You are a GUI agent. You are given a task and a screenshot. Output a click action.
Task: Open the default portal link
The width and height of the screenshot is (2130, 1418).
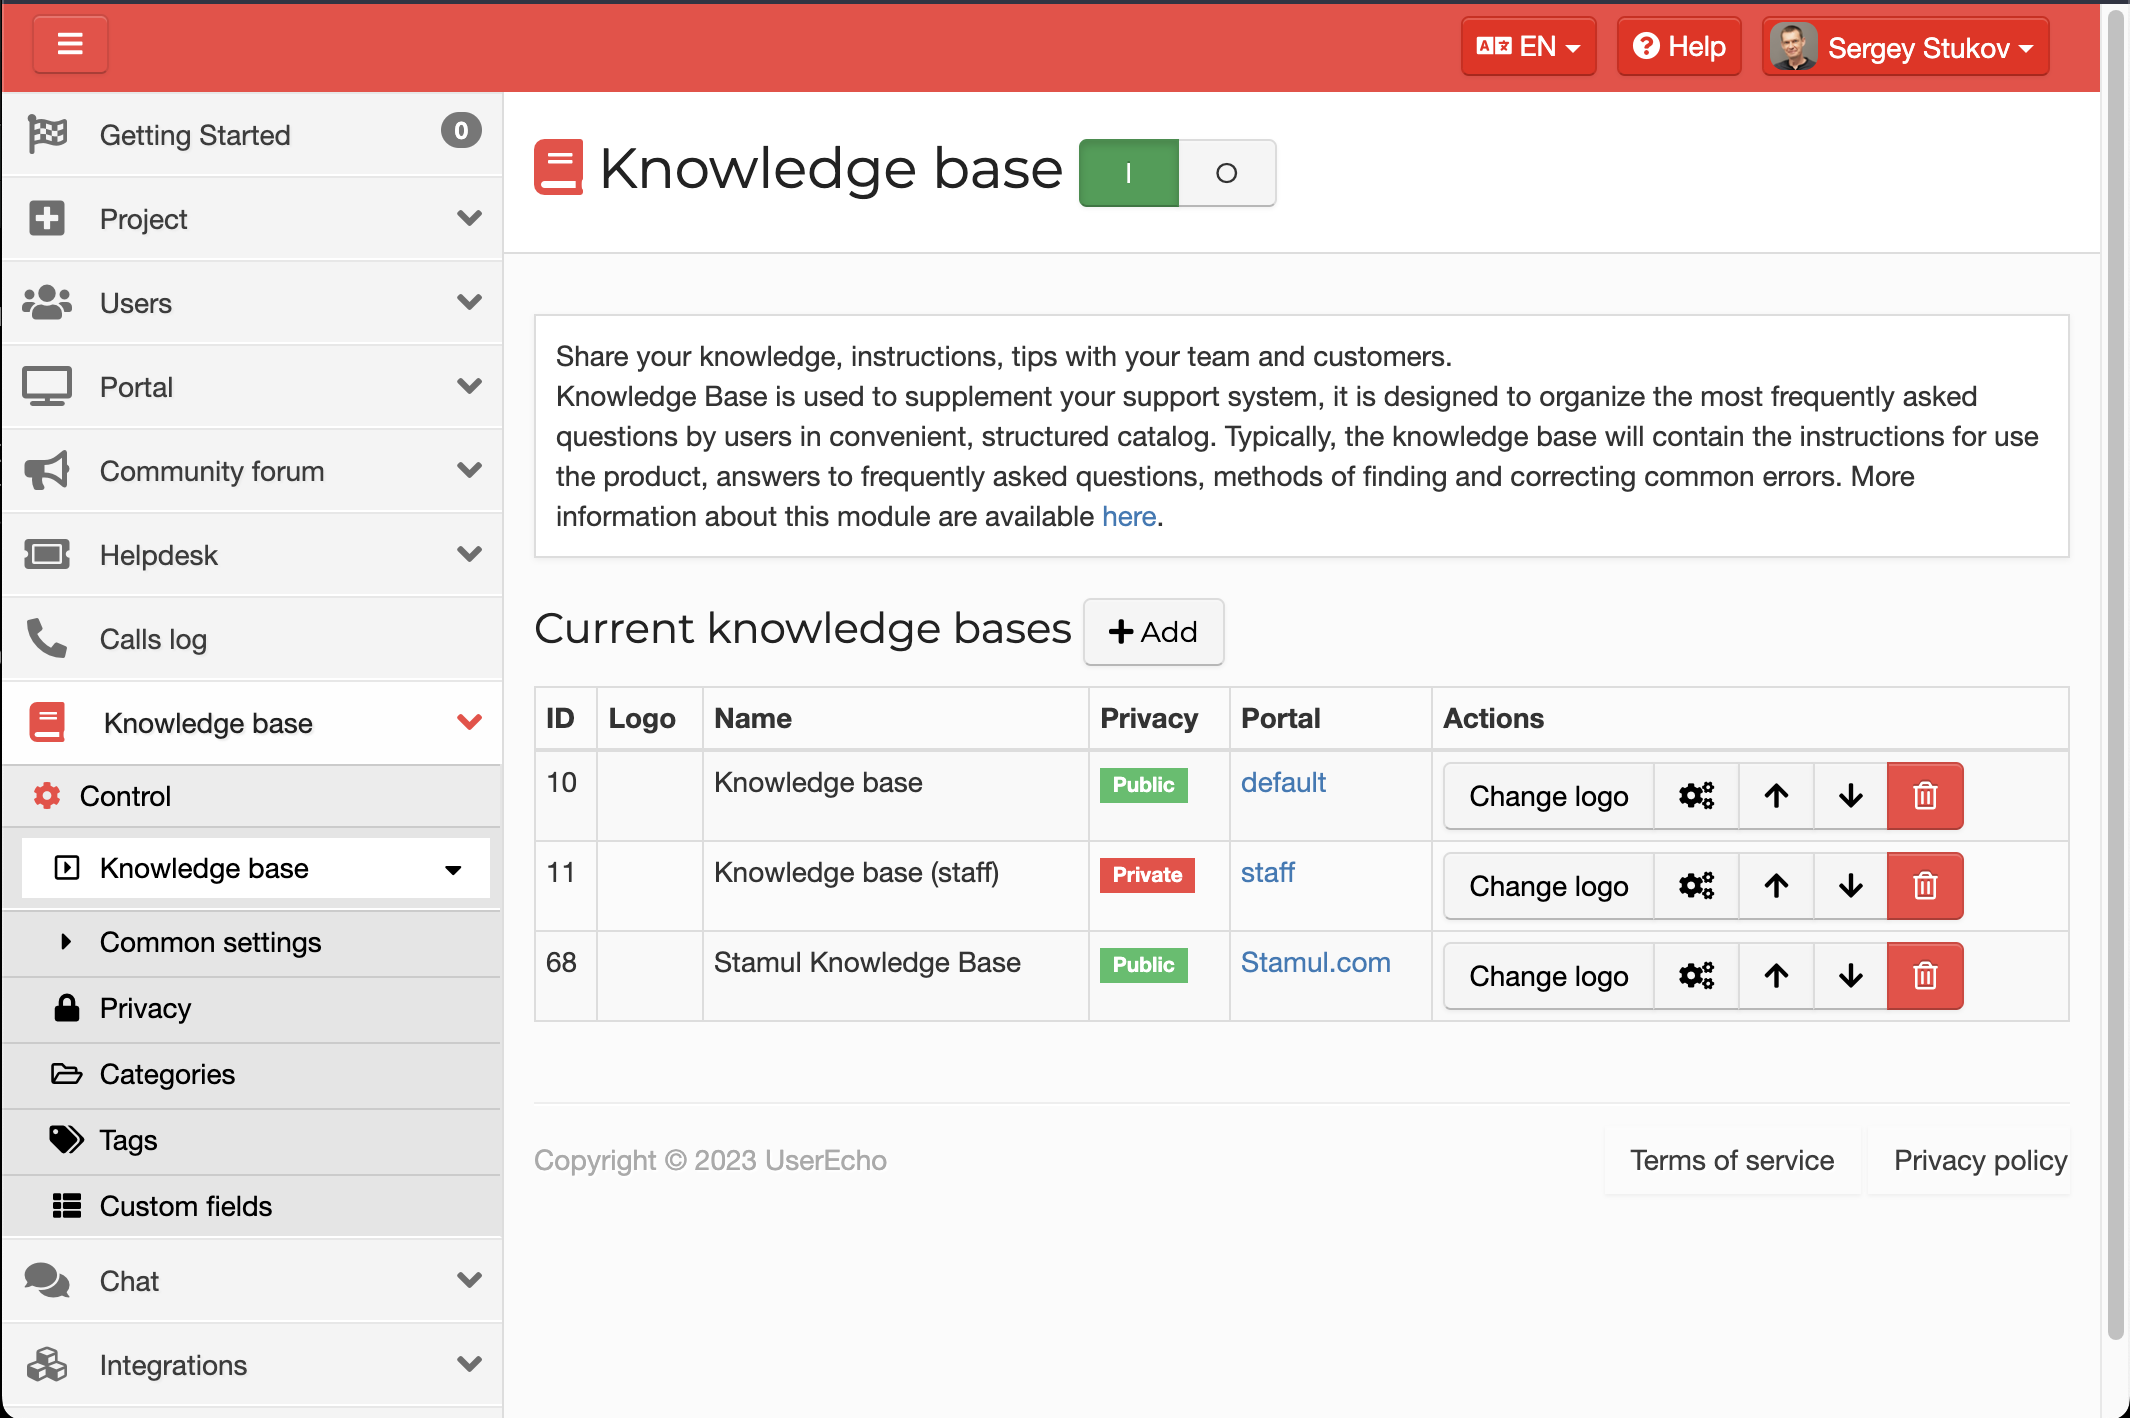(x=1283, y=782)
